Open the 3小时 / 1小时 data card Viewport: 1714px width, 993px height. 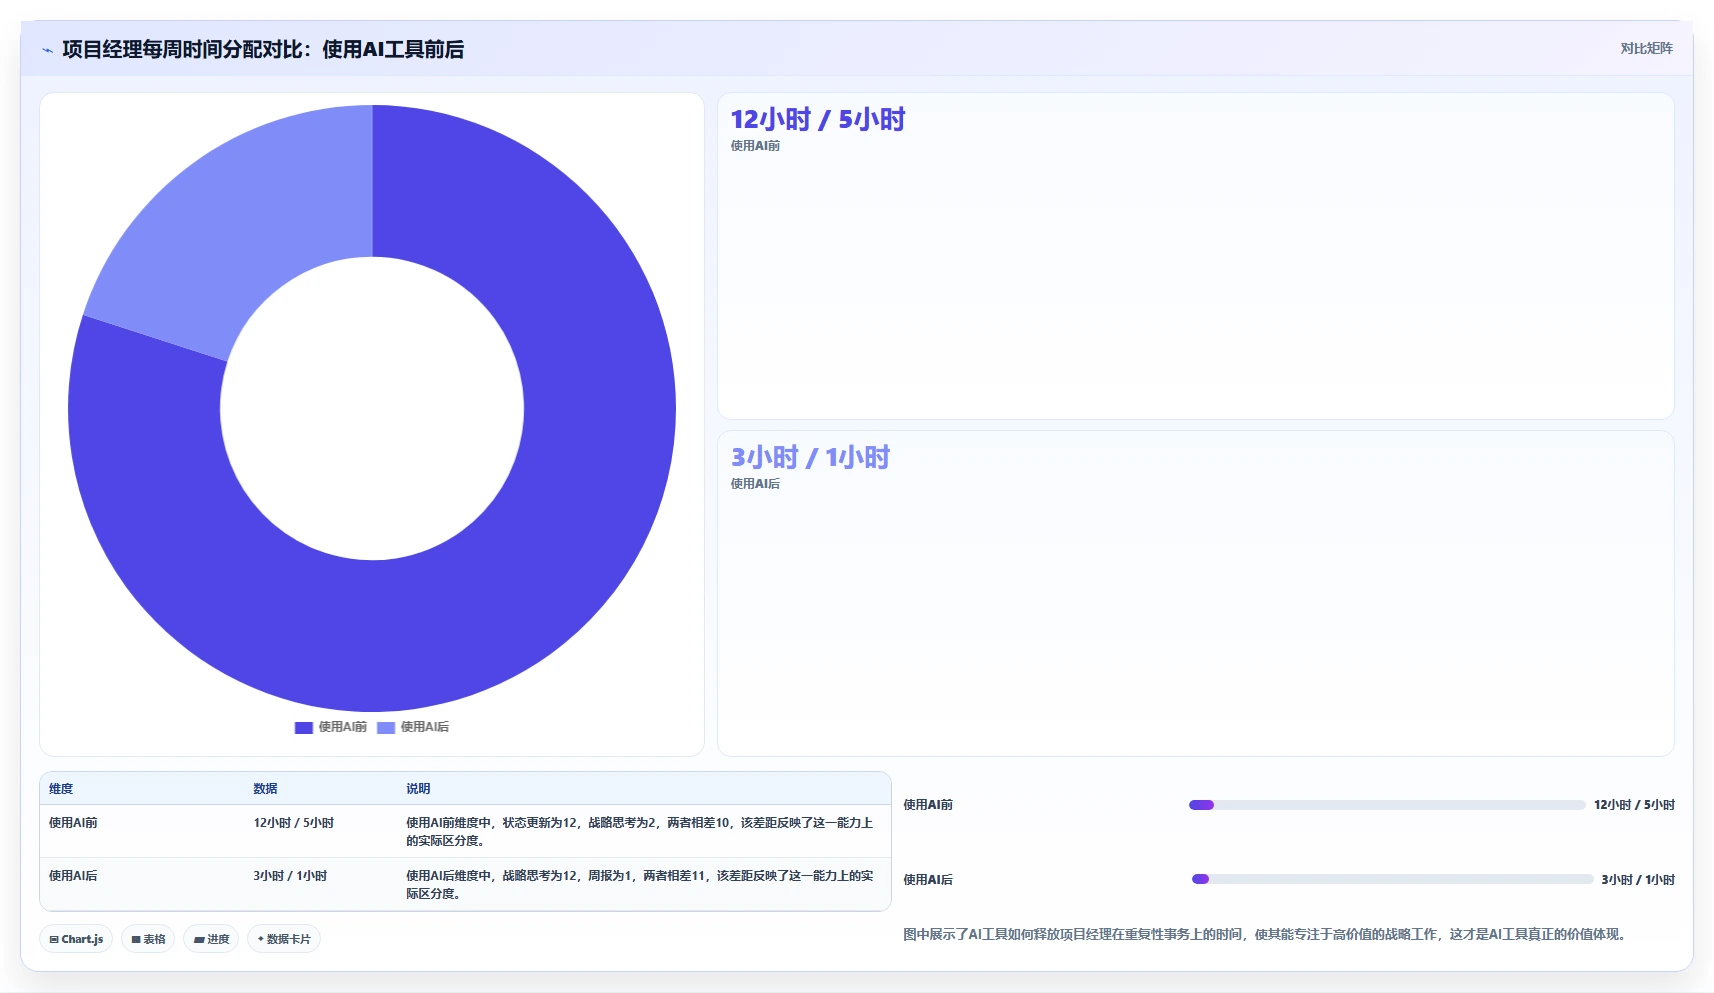[1196, 594]
